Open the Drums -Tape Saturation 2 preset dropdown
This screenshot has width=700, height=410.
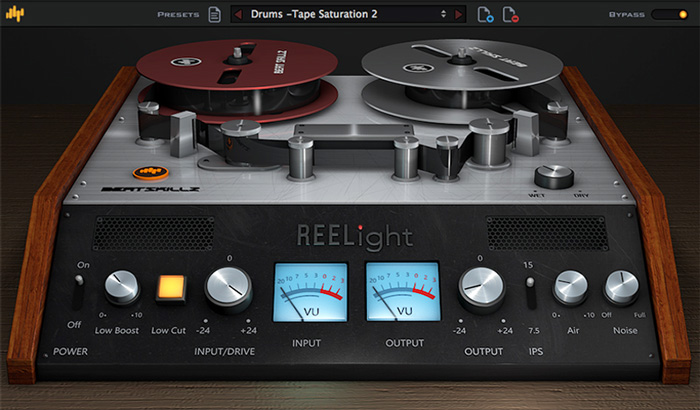click(x=348, y=14)
